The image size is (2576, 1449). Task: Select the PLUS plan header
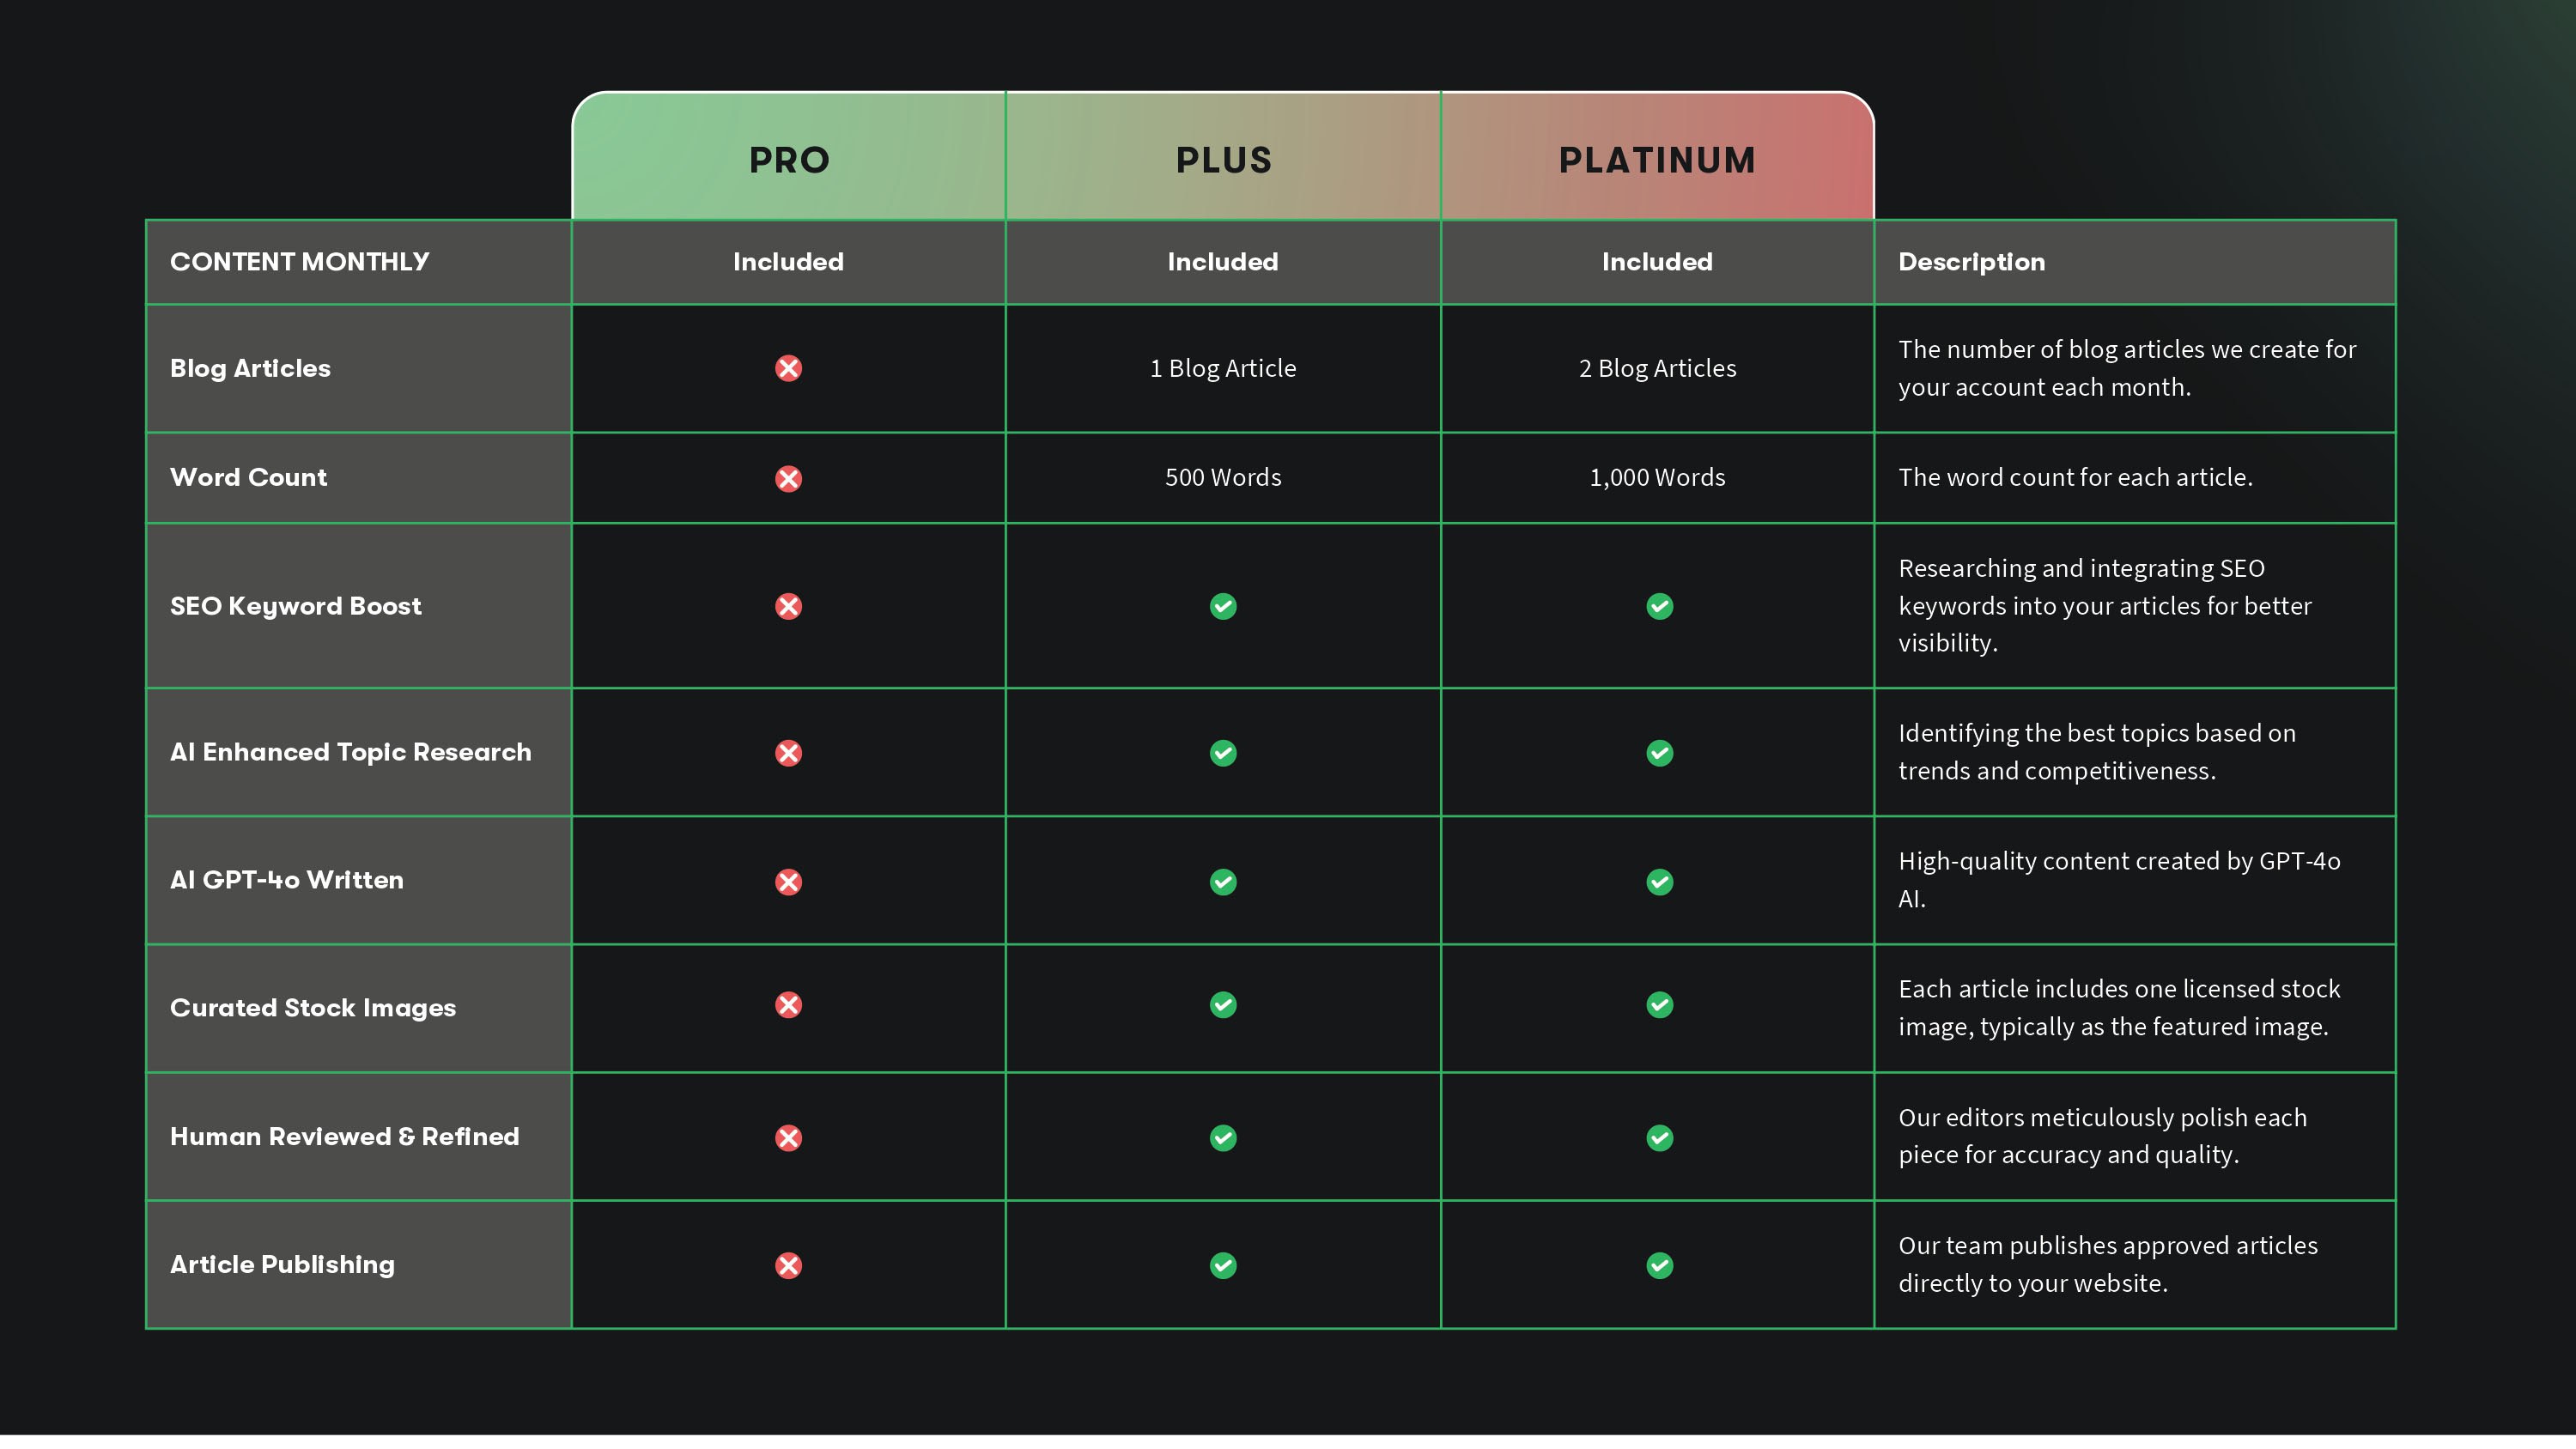pos(1223,160)
